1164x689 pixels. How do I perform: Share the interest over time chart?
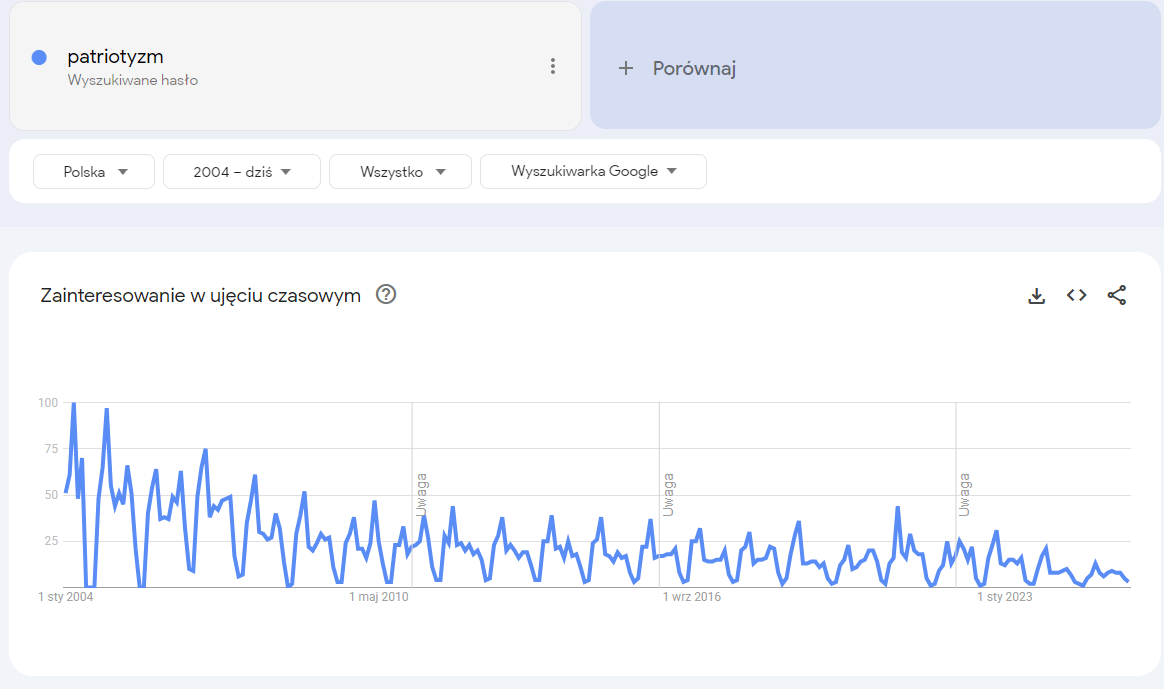(x=1117, y=295)
